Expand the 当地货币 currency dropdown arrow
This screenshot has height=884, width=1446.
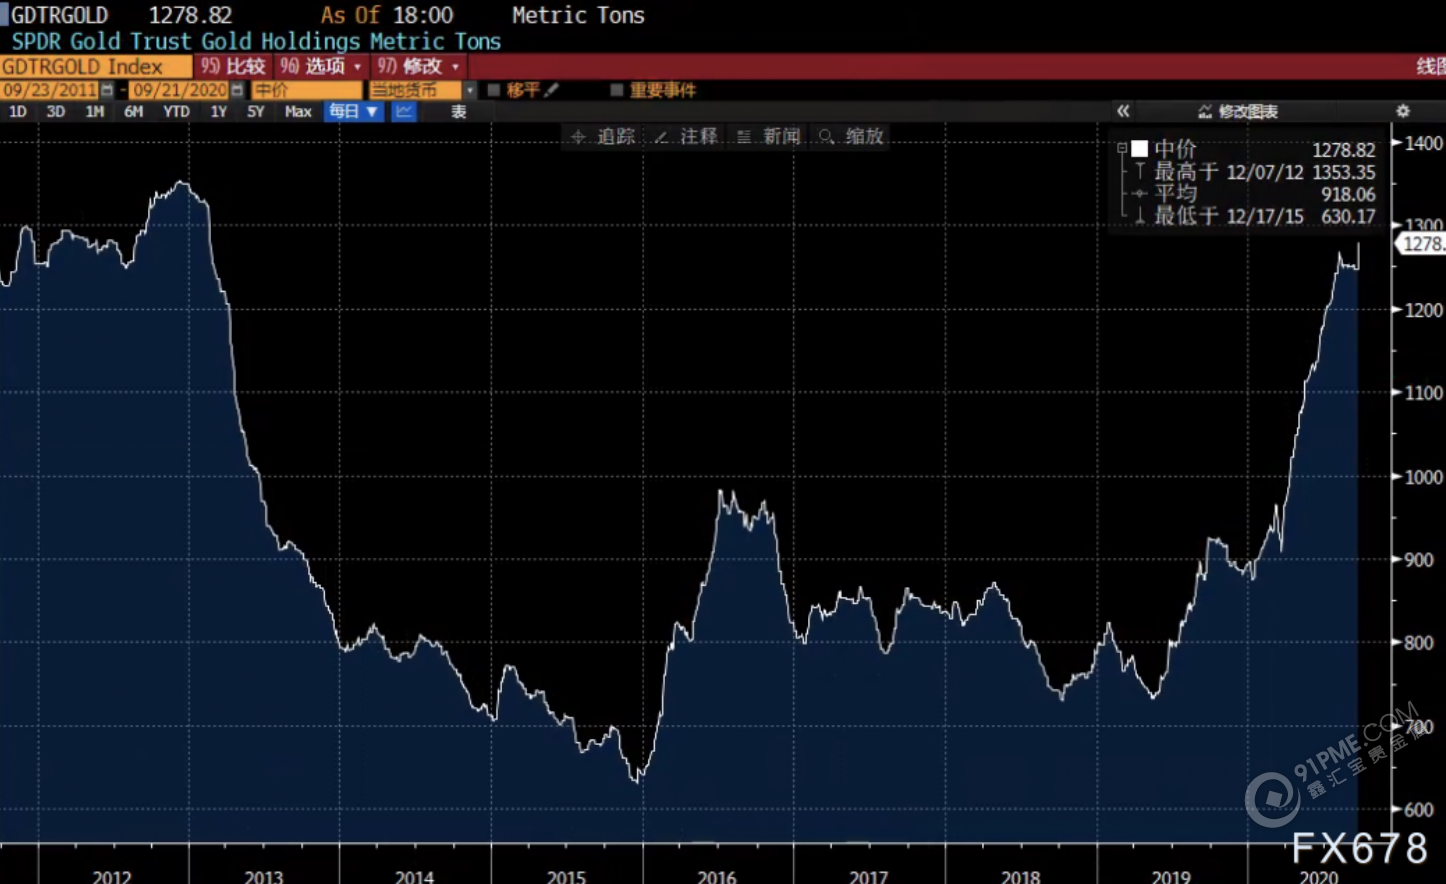click(470, 90)
